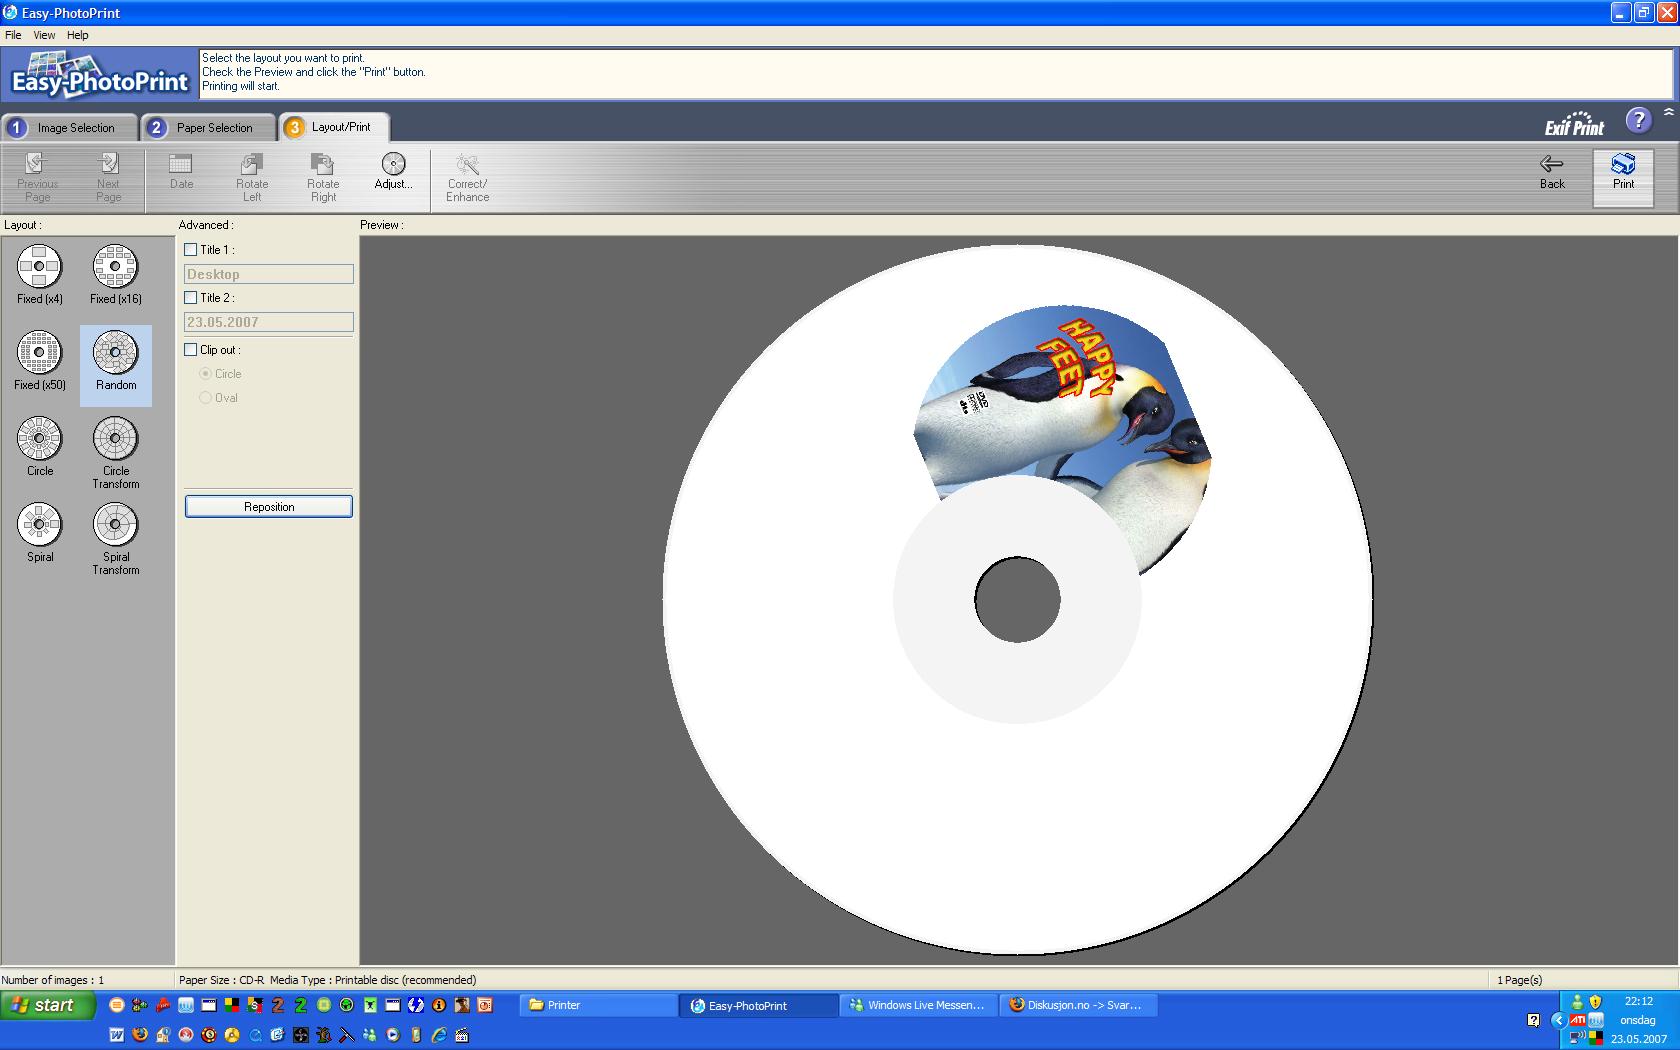Image resolution: width=1680 pixels, height=1050 pixels.
Task: Click the Rotate Right toolbar icon
Action: [323, 177]
